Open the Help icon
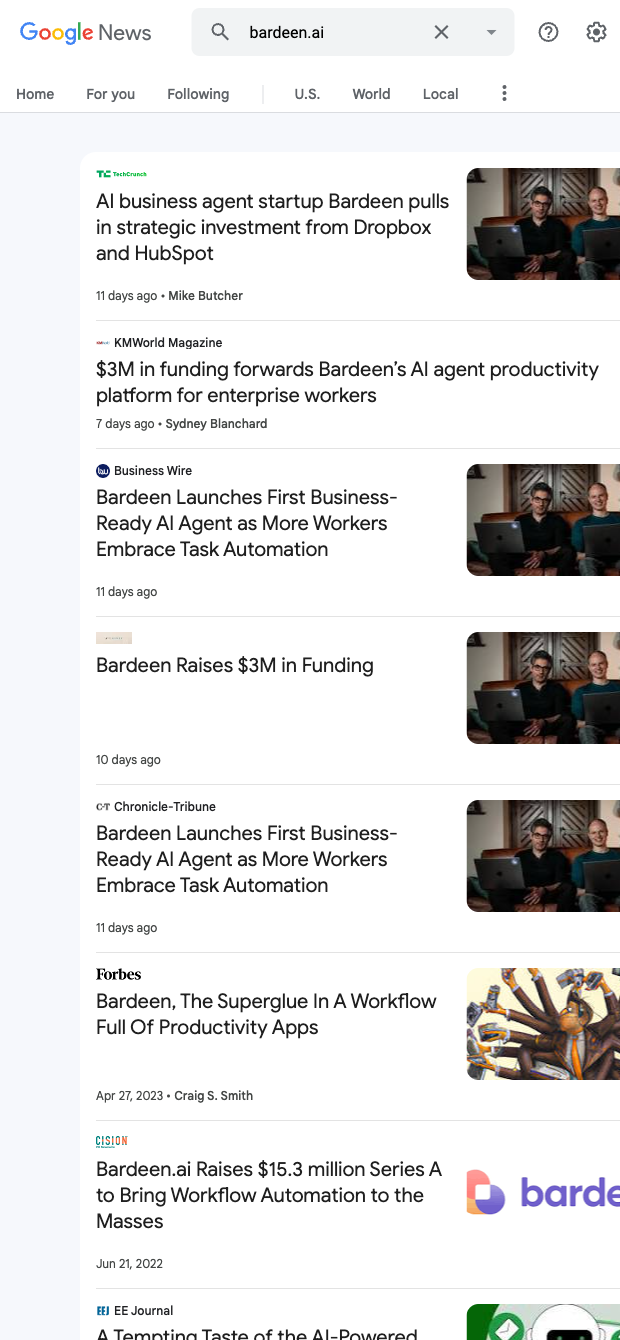The image size is (620, 1340). click(548, 32)
